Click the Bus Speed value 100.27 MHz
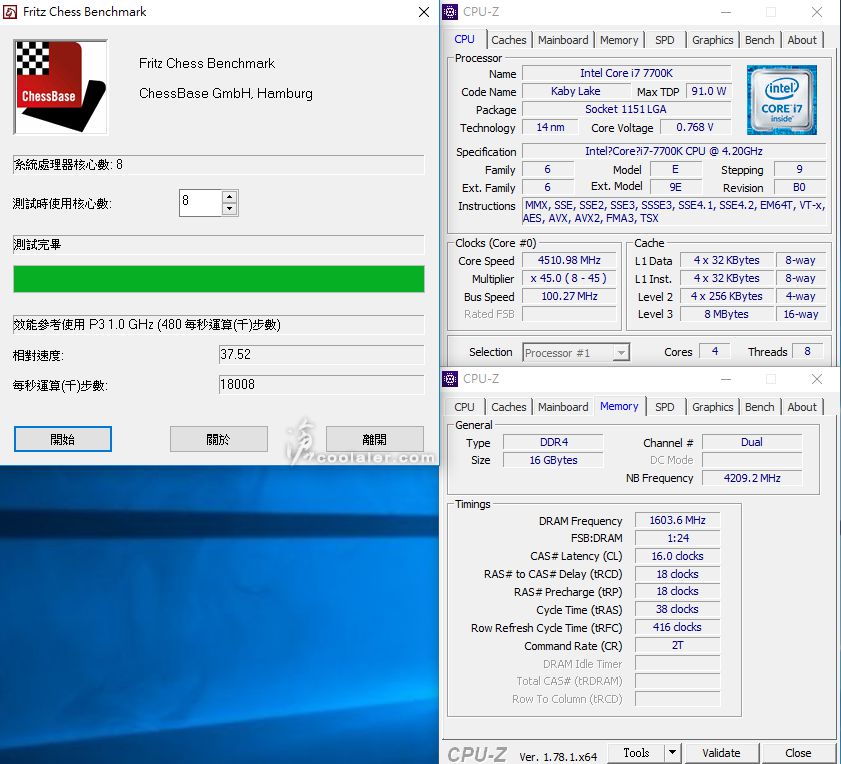The width and height of the screenshot is (841, 764). 570,296
